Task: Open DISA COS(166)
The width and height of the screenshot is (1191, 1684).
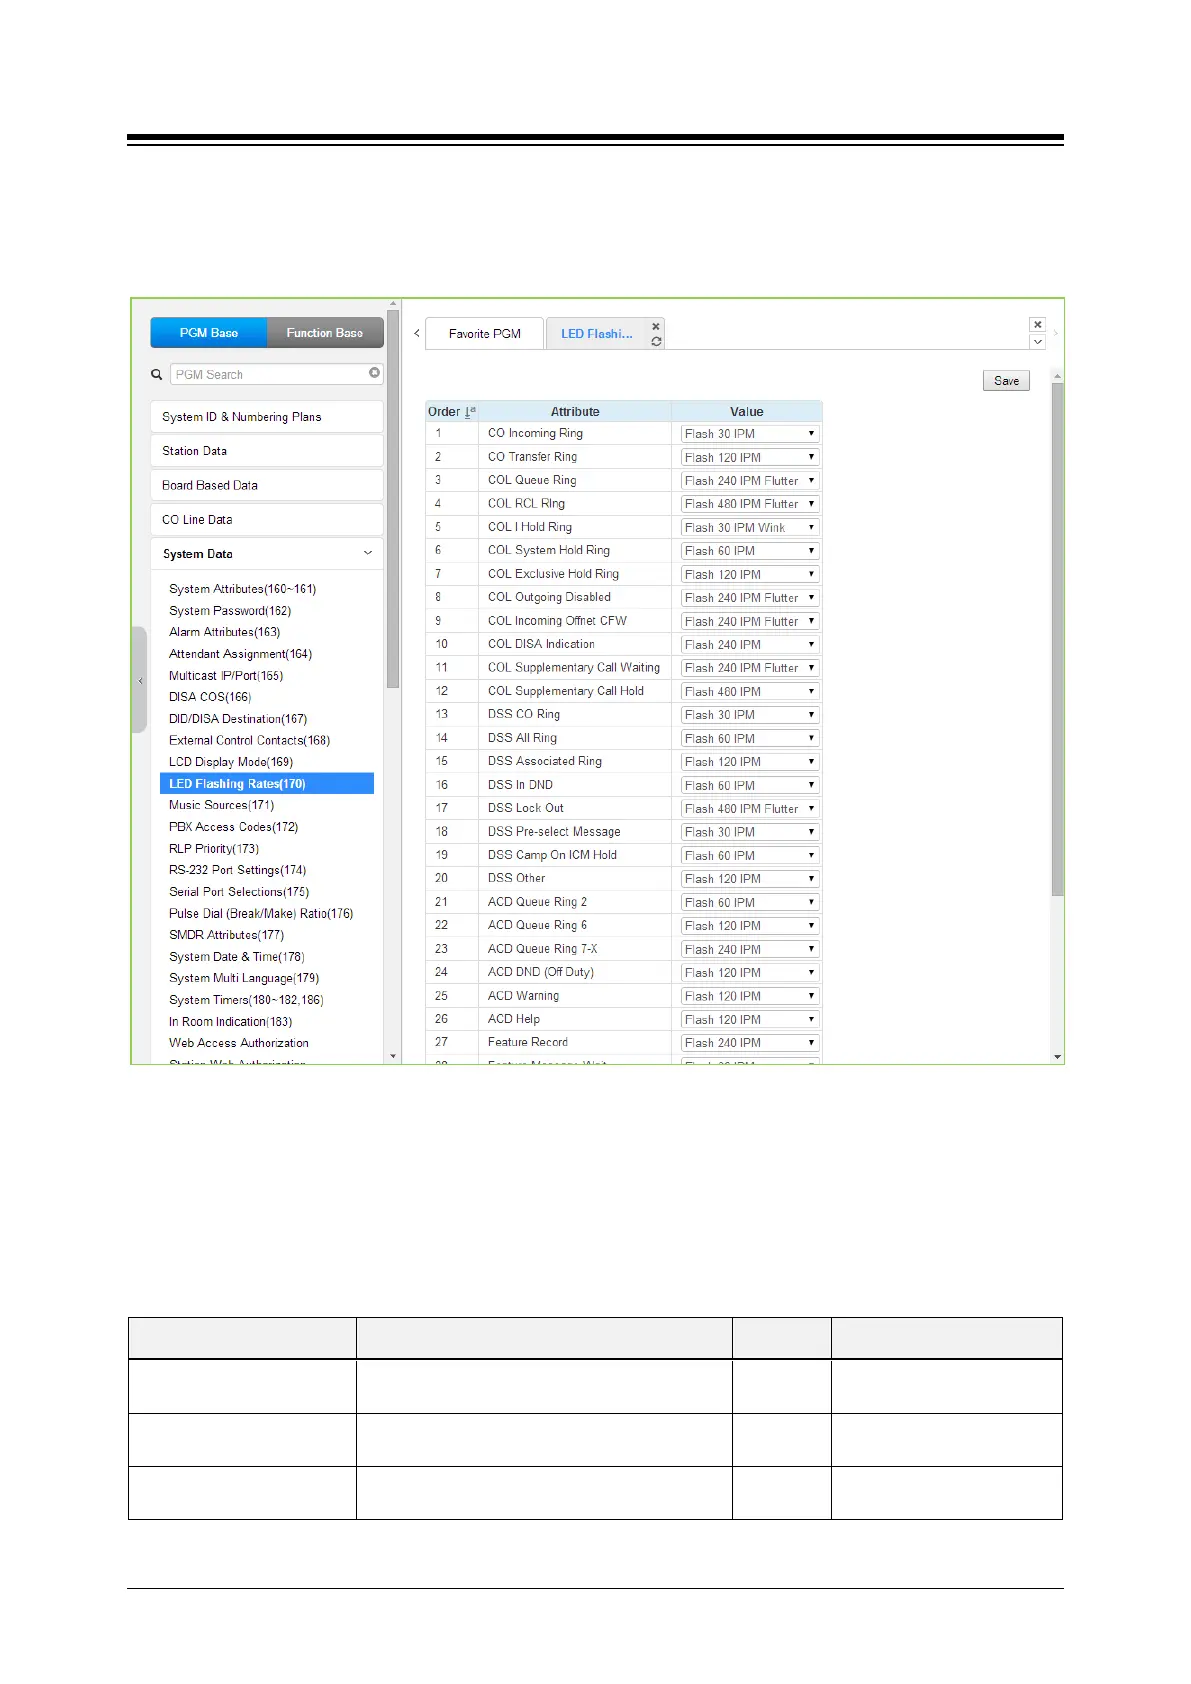Action: (210, 697)
